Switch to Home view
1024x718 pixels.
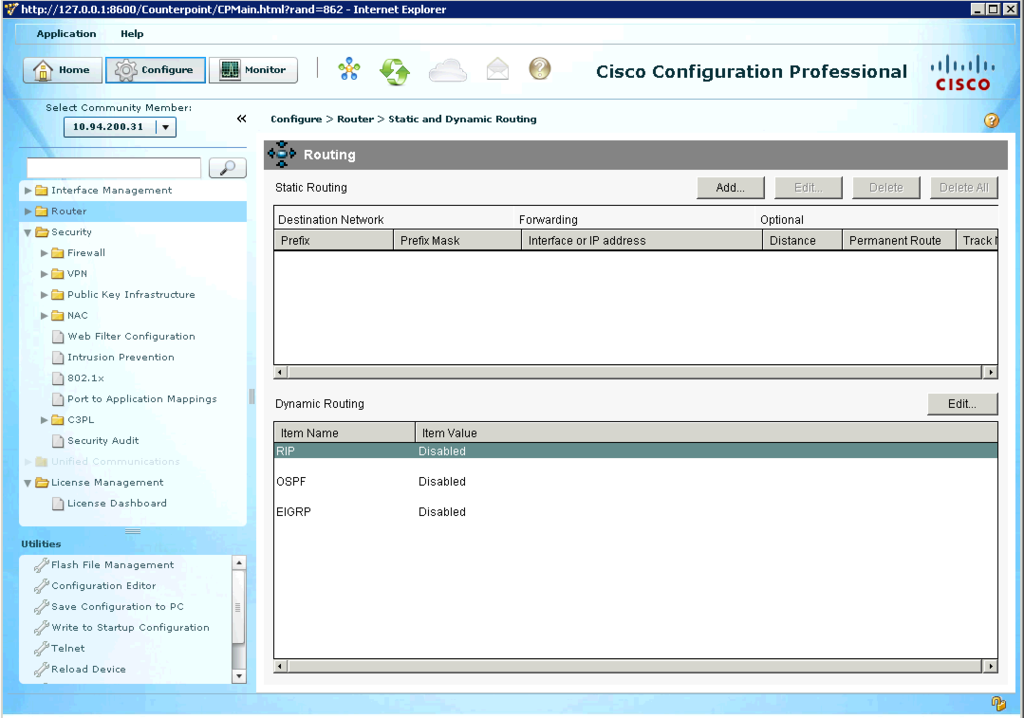pos(63,70)
